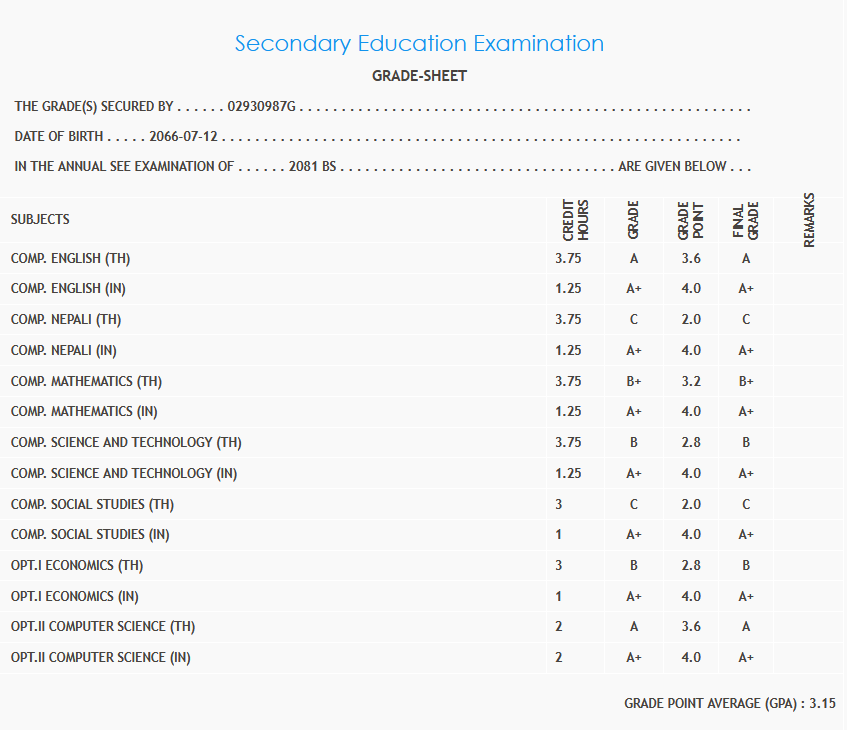
Task: Click the REMARKS column header
Action: pyautogui.click(x=809, y=220)
